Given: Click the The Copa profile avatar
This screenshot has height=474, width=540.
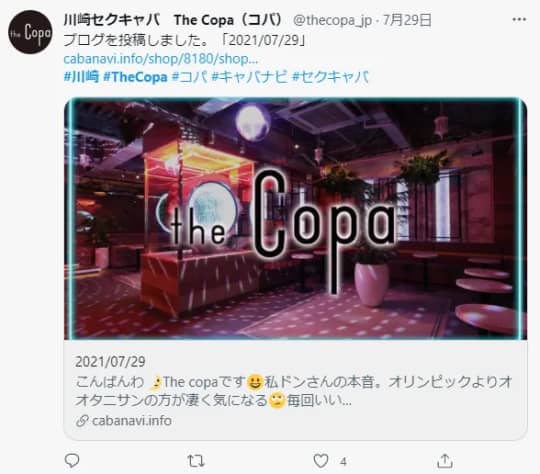Looking at the screenshot, I should tap(30, 32).
